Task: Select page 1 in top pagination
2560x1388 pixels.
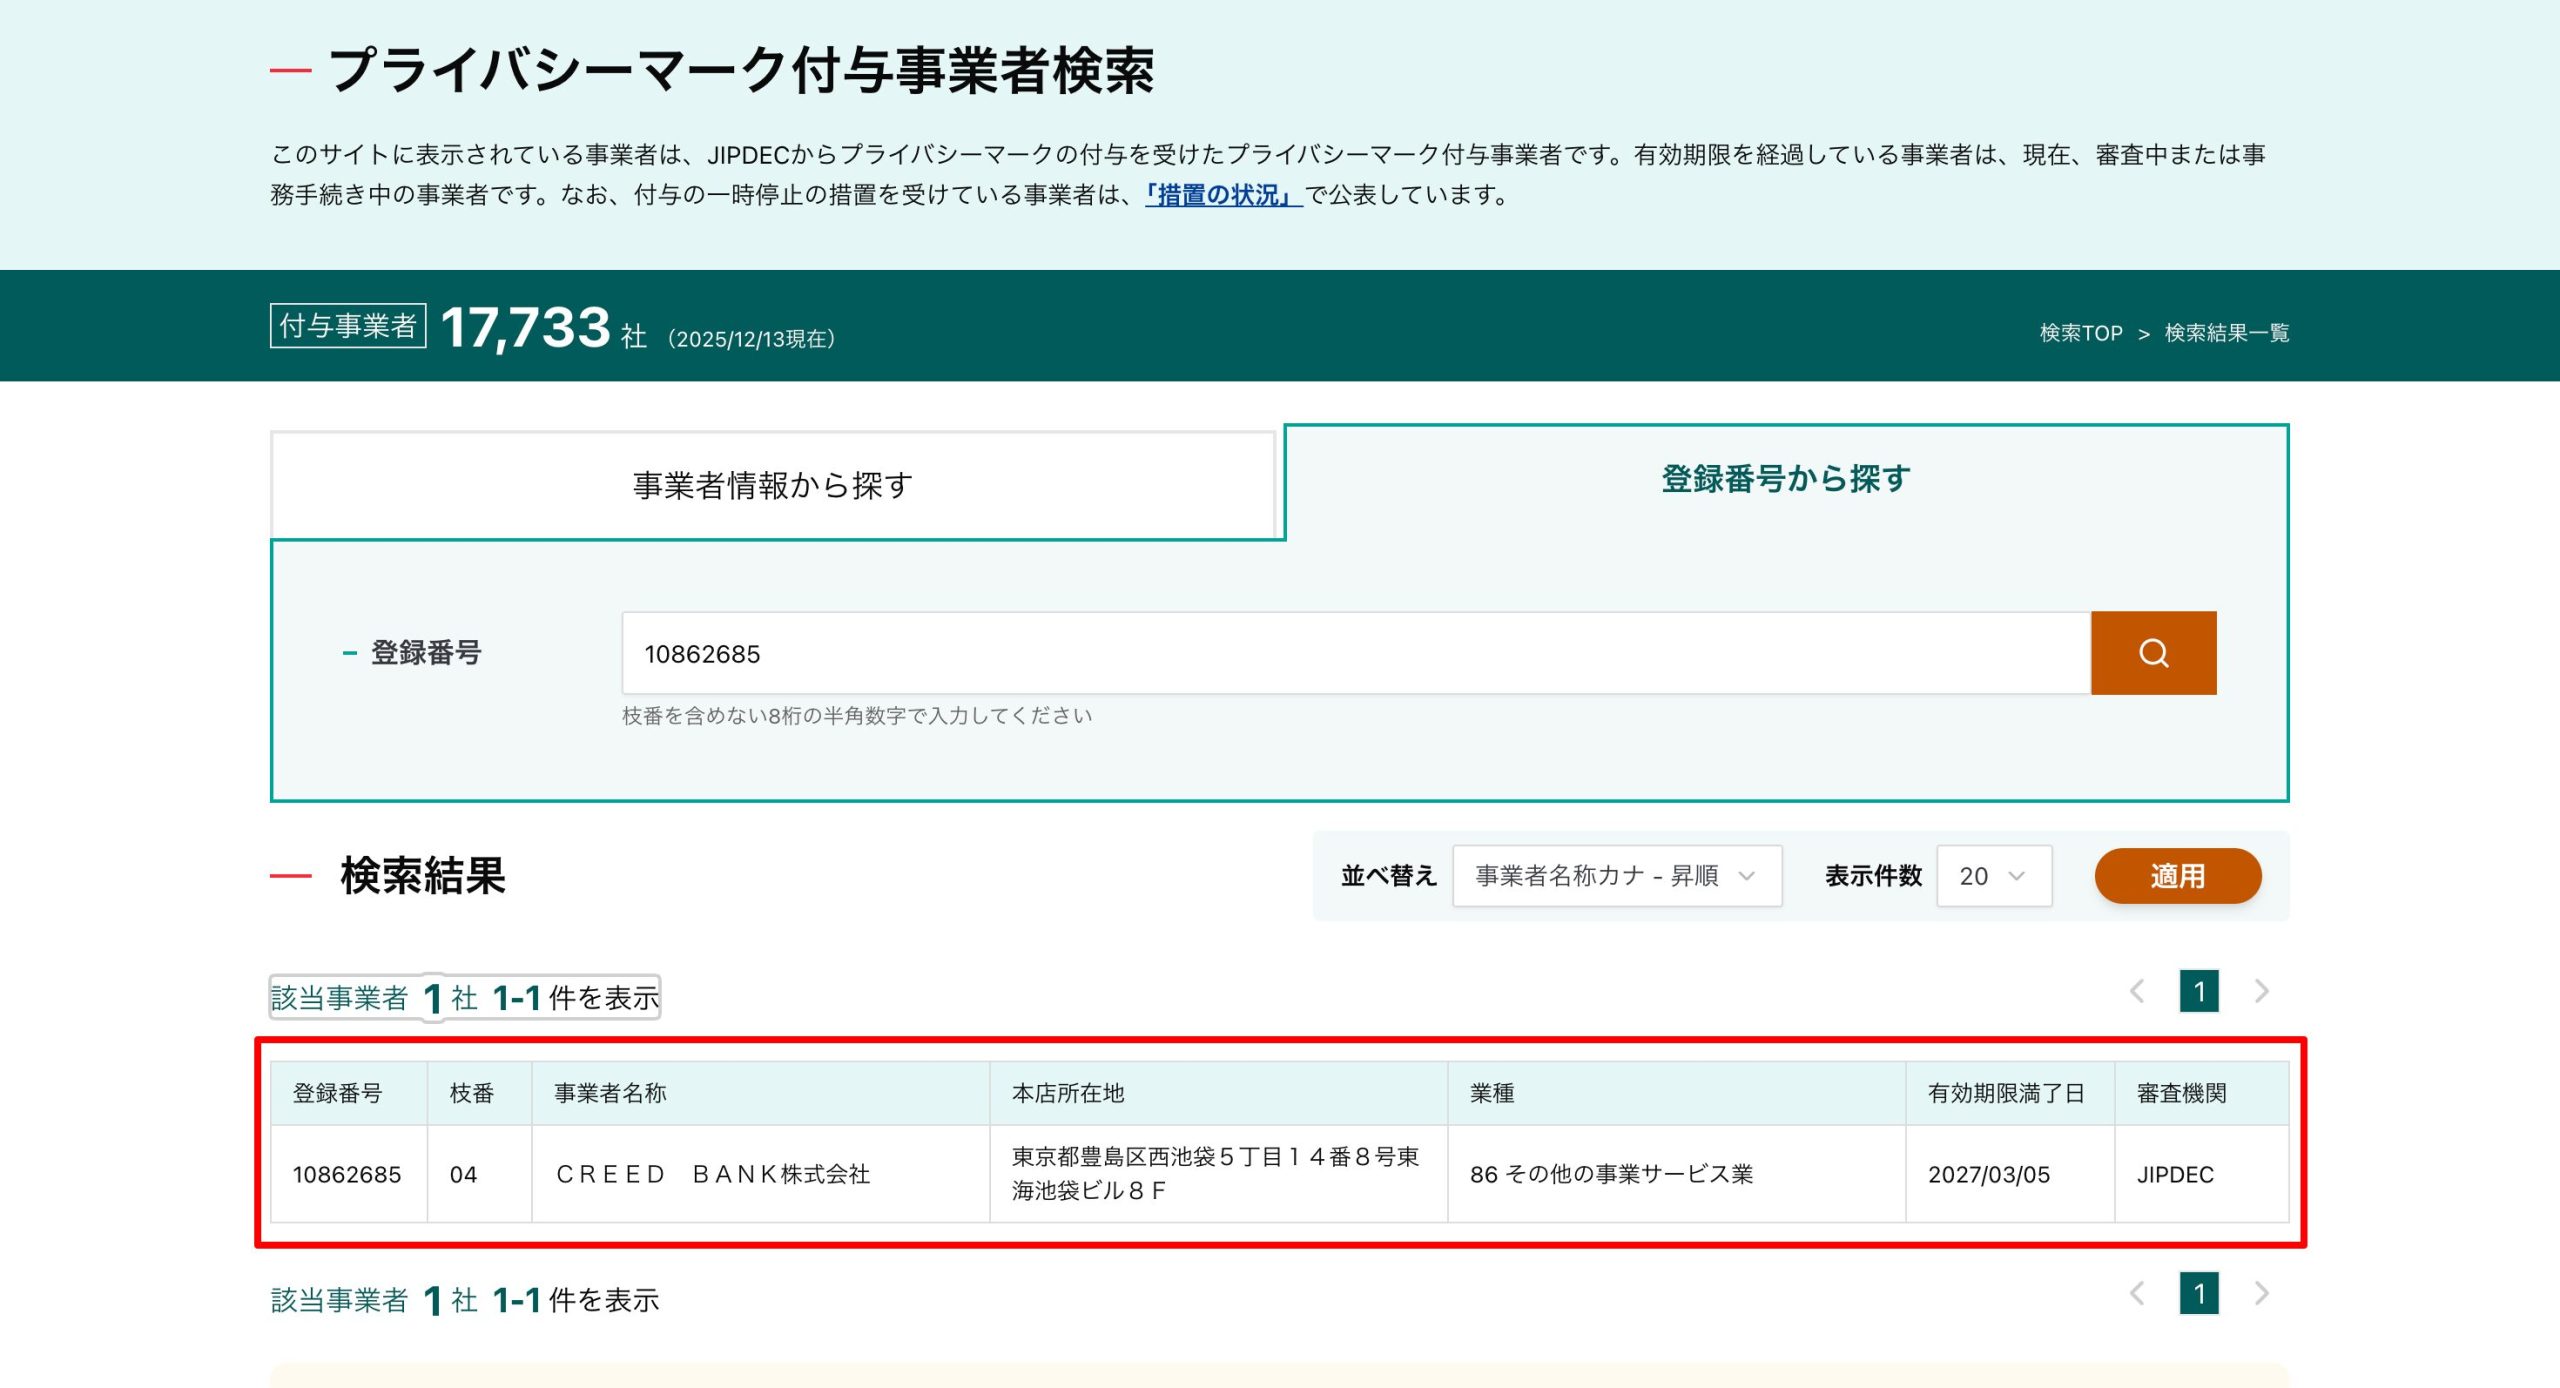Action: pos(2199,992)
